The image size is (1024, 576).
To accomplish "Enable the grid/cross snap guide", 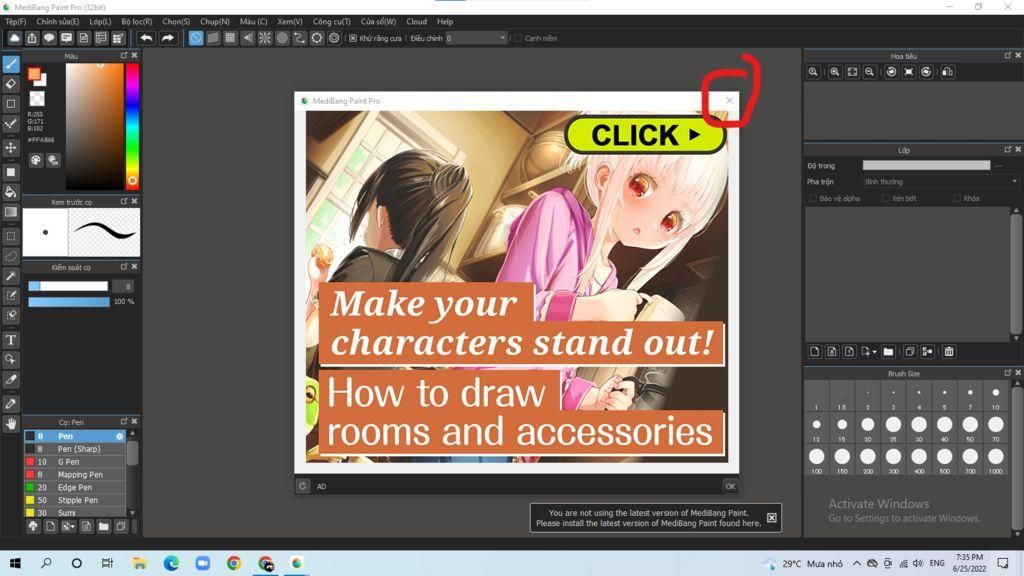I will (230, 38).
